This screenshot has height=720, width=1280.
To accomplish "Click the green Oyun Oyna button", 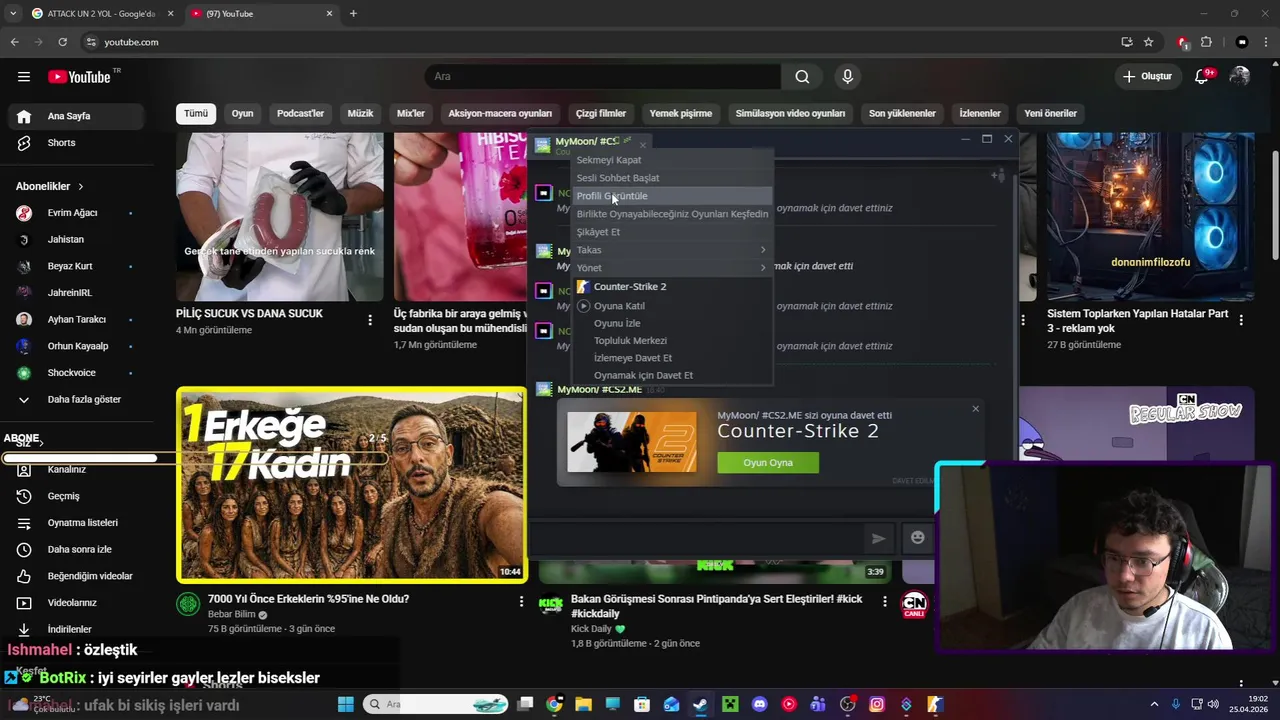I will point(768,463).
